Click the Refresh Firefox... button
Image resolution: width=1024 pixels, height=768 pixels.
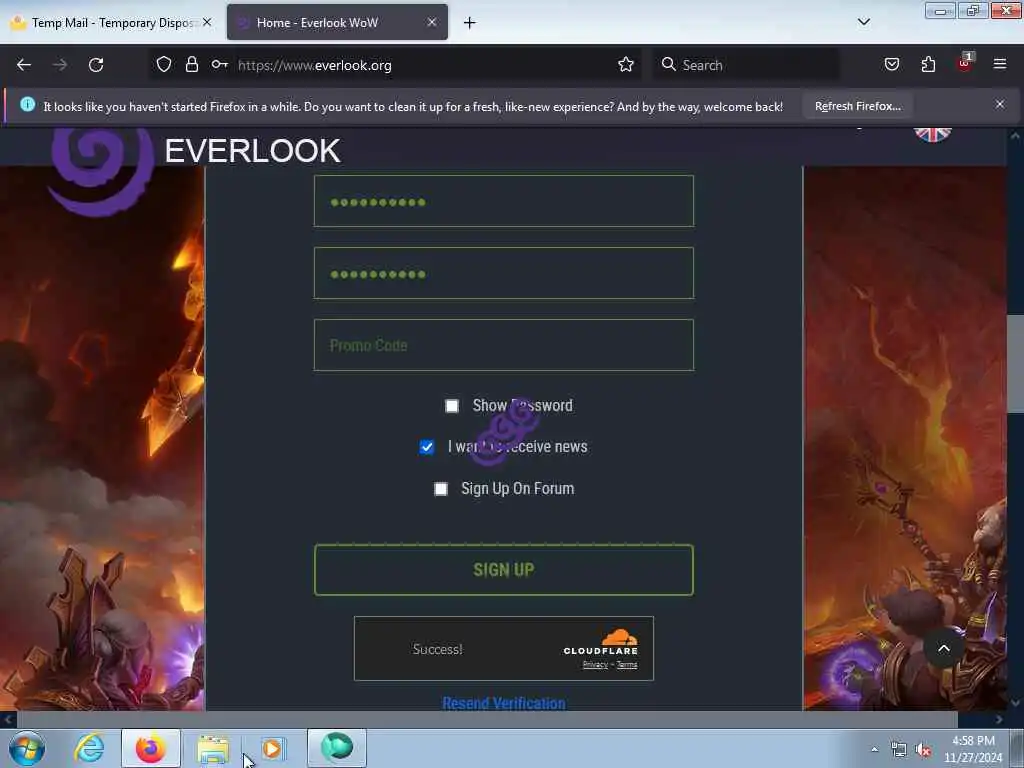(x=857, y=106)
